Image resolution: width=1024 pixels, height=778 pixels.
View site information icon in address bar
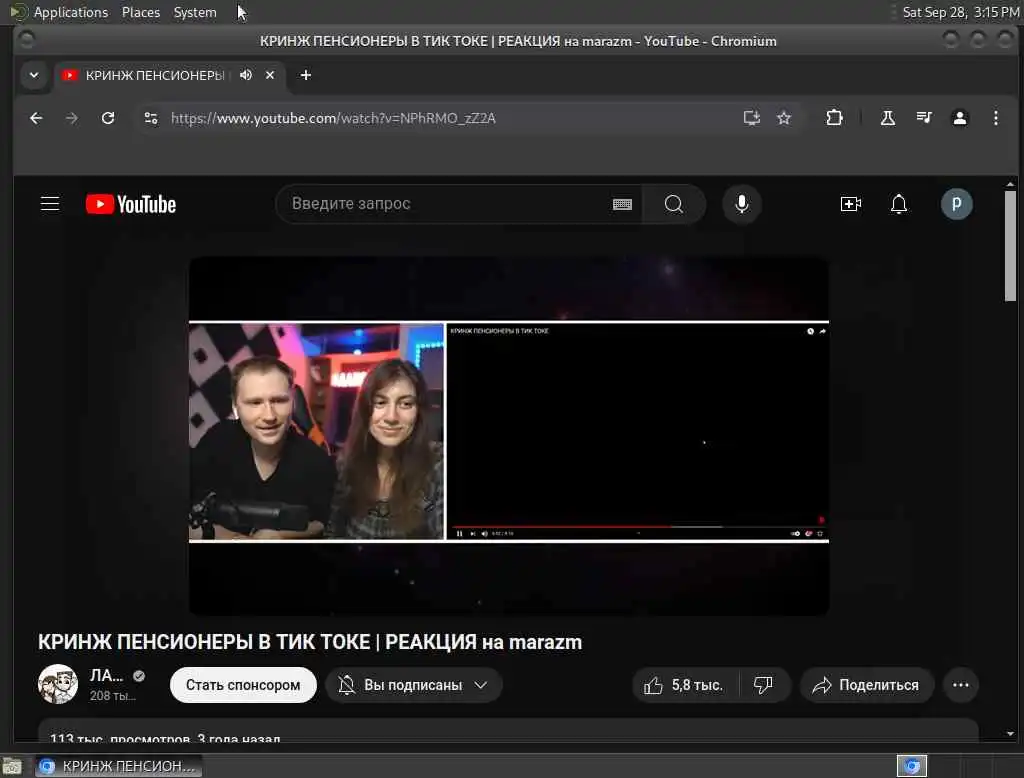coord(151,118)
